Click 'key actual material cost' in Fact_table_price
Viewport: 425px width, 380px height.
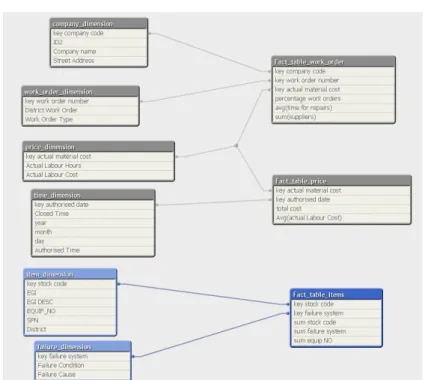tap(342, 190)
